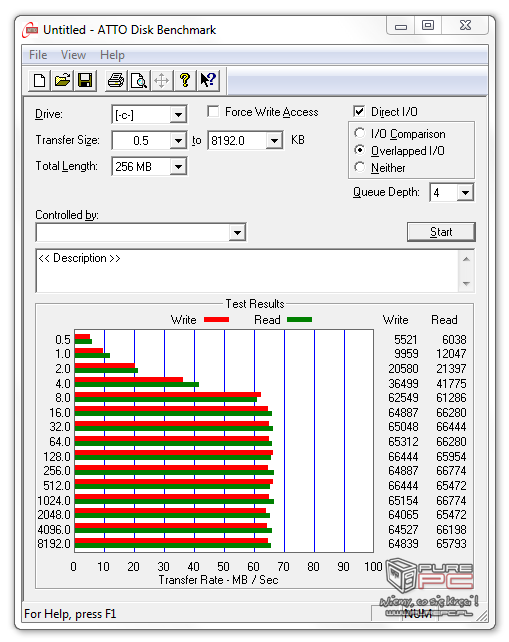Click the Description scrollbar down arrow
This screenshot has width=509, height=642.
466,283
